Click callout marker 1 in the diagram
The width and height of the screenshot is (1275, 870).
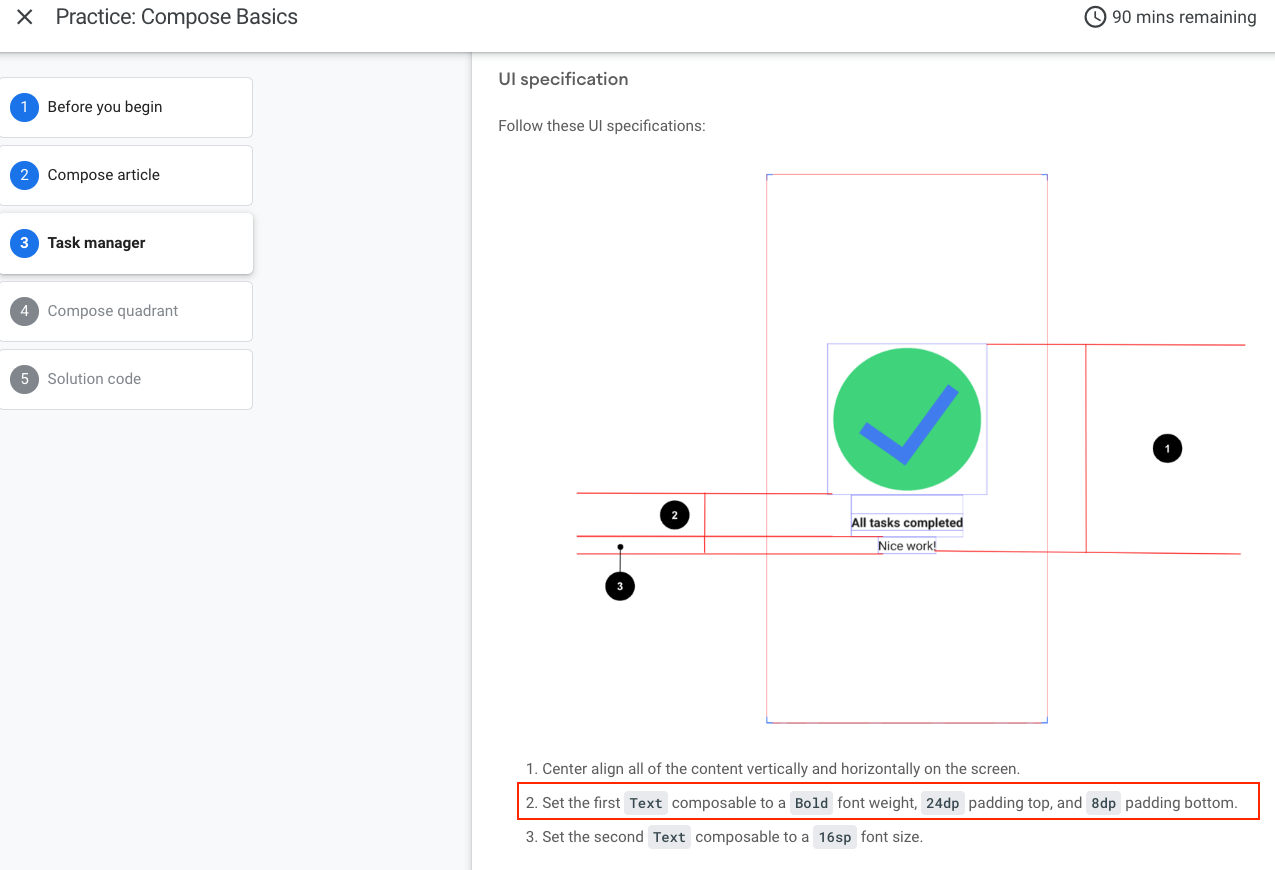tap(1167, 448)
